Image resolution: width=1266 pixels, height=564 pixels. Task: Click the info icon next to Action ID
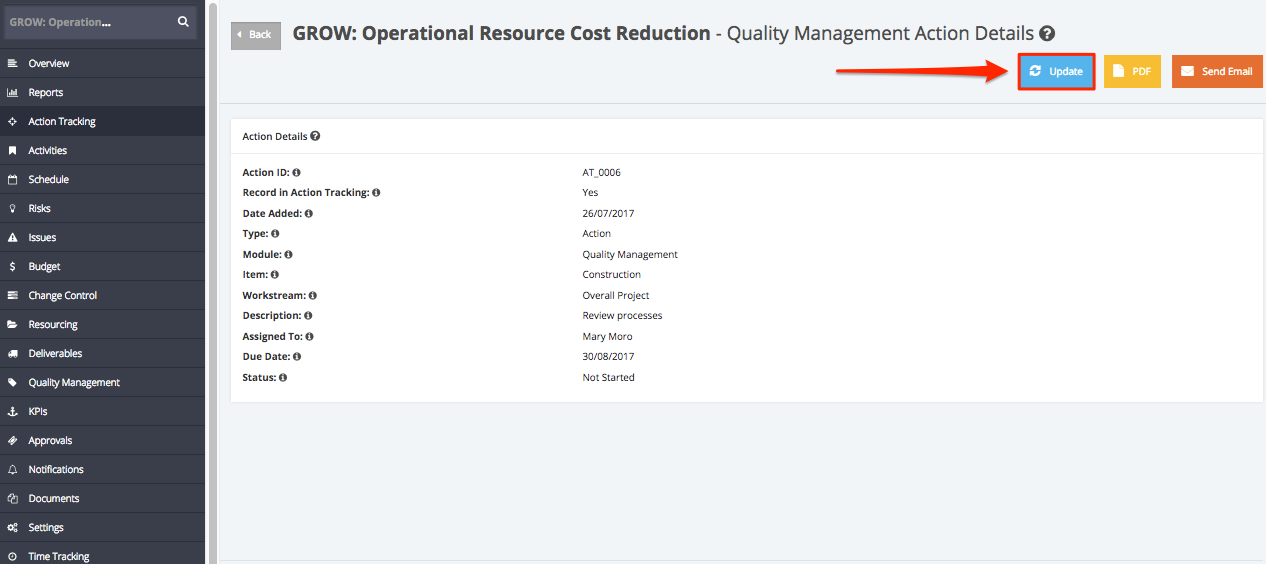point(297,173)
